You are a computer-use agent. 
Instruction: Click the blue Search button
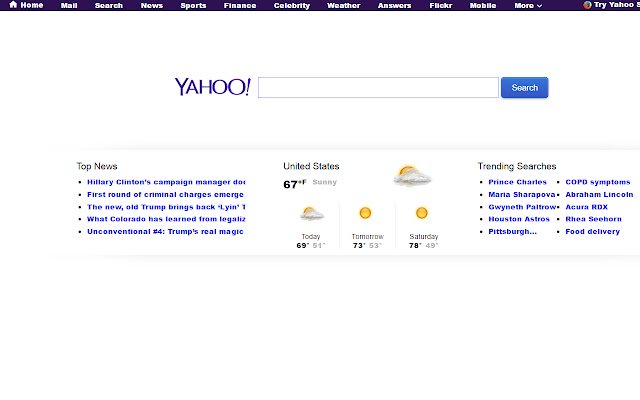(x=524, y=87)
